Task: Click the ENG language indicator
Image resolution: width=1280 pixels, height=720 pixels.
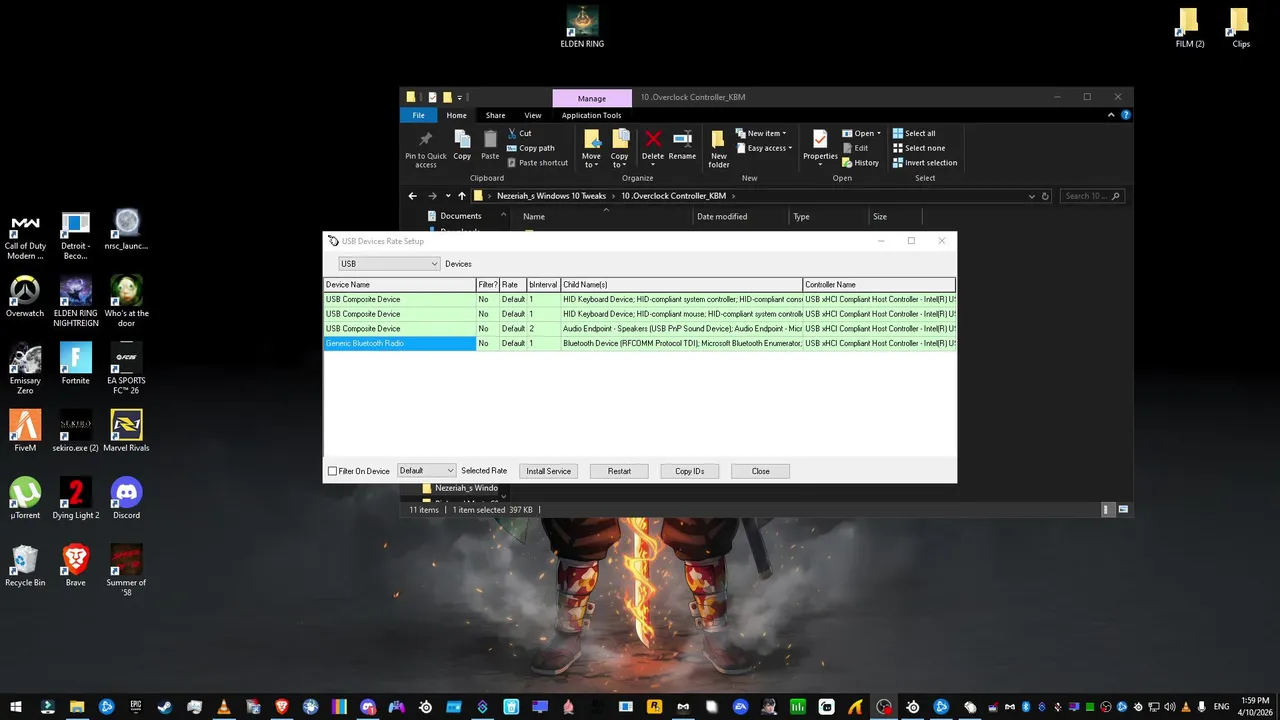Action: pyautogui.click(x=1221, y=707)
